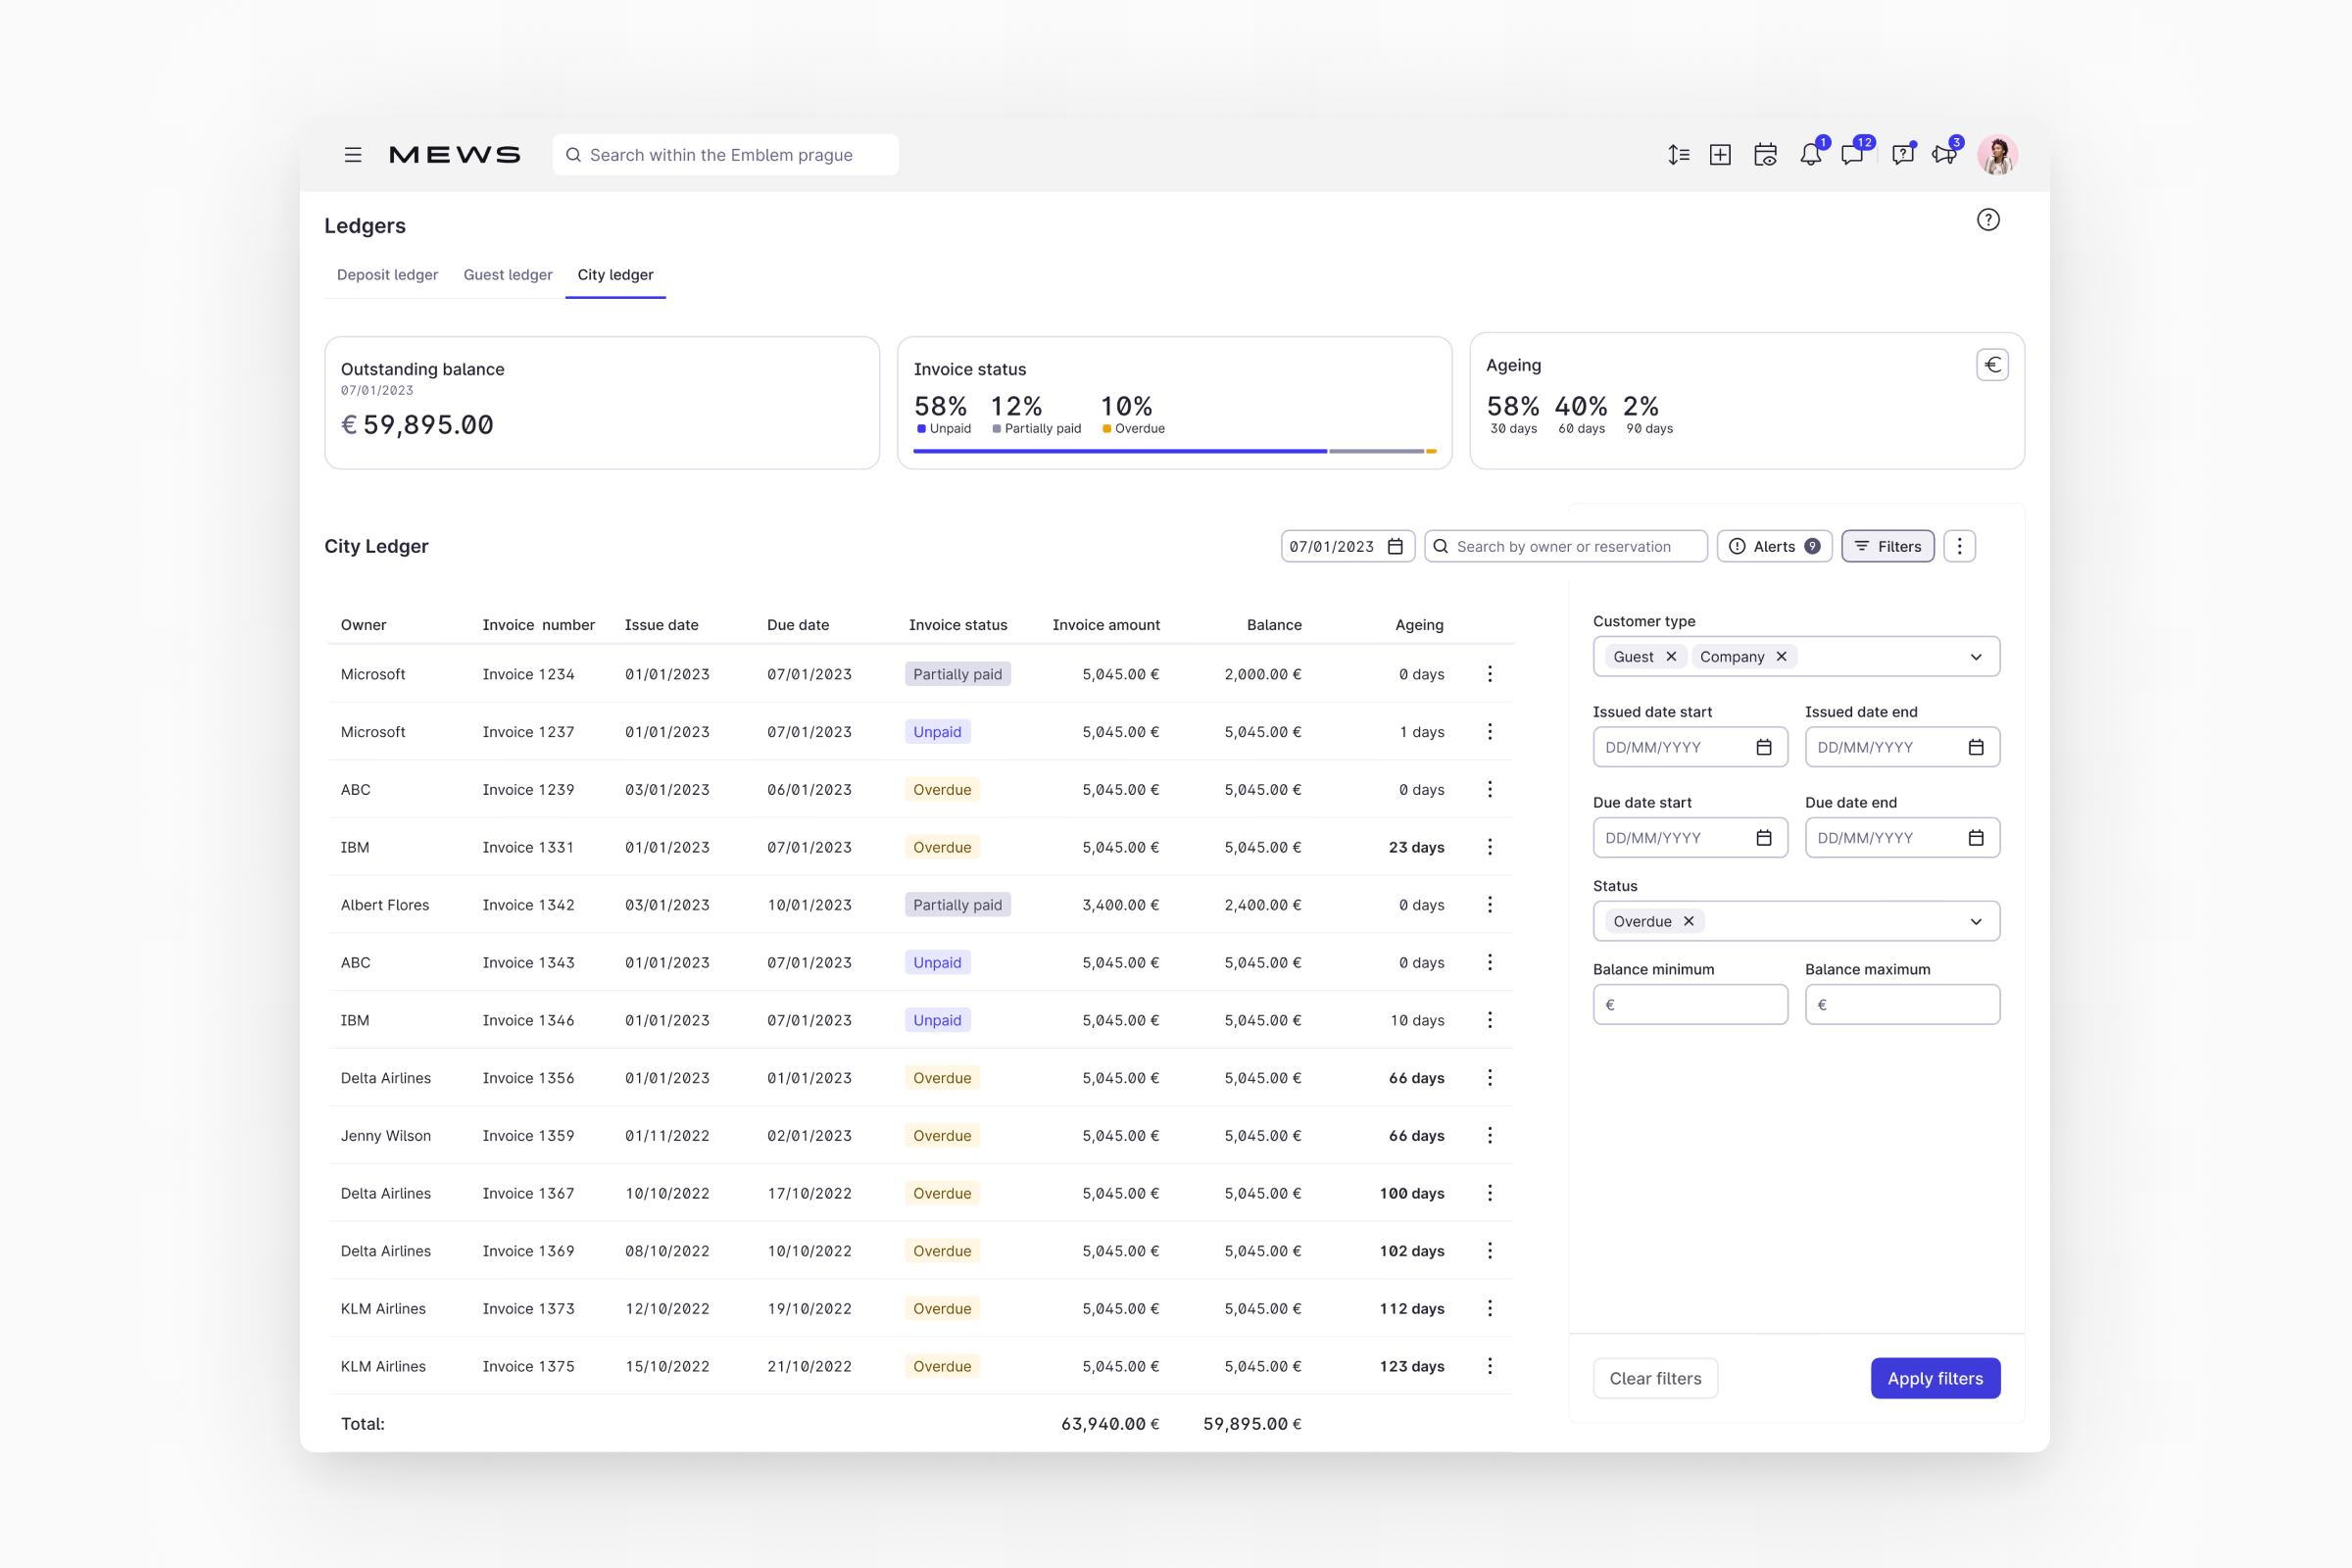The image size is (2352, 1568).
Task: Remove the Overdue status filter chip
Action: click(1688, 921)
